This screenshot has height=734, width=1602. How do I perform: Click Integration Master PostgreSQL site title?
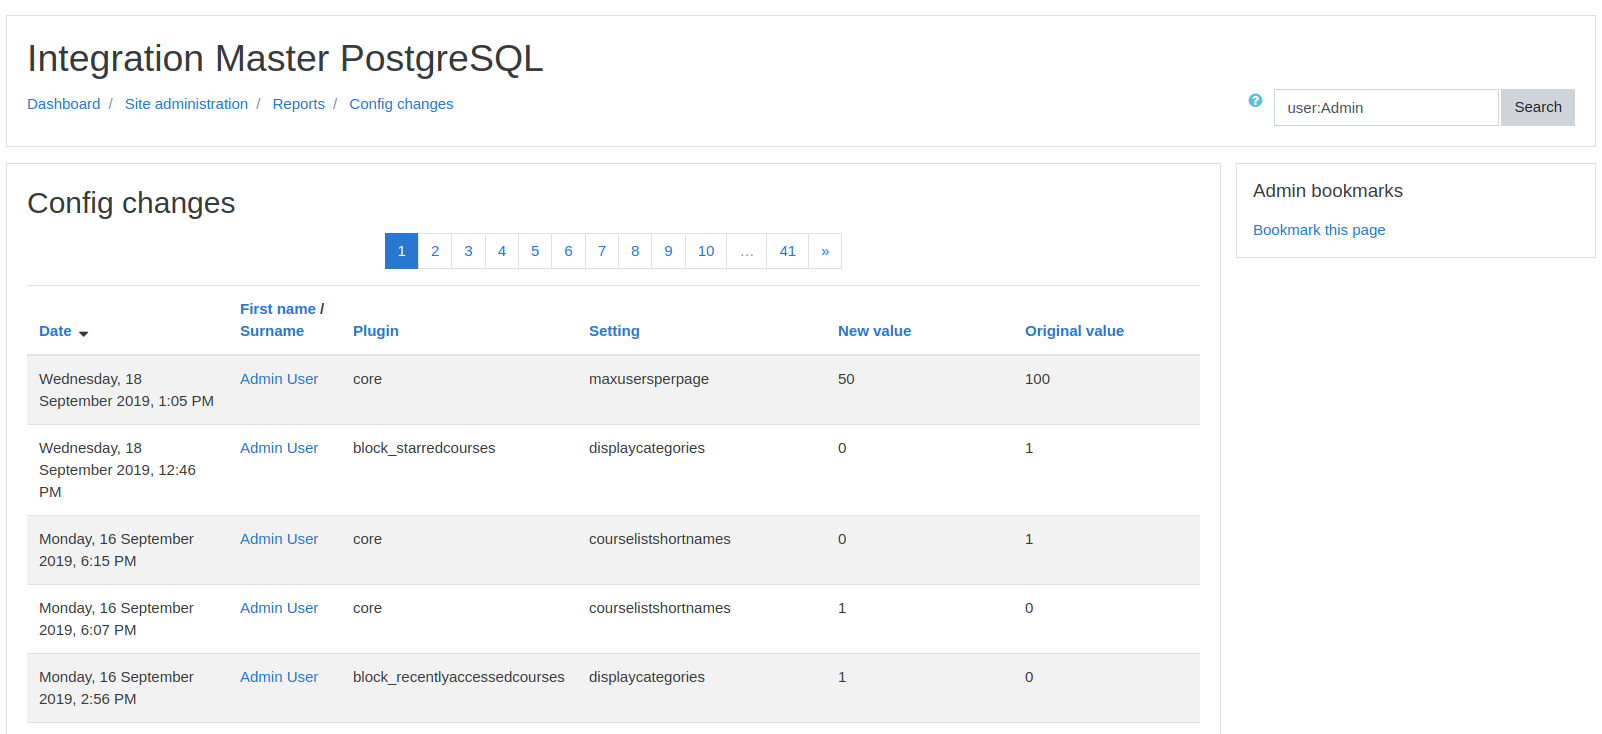coord(285,59)
